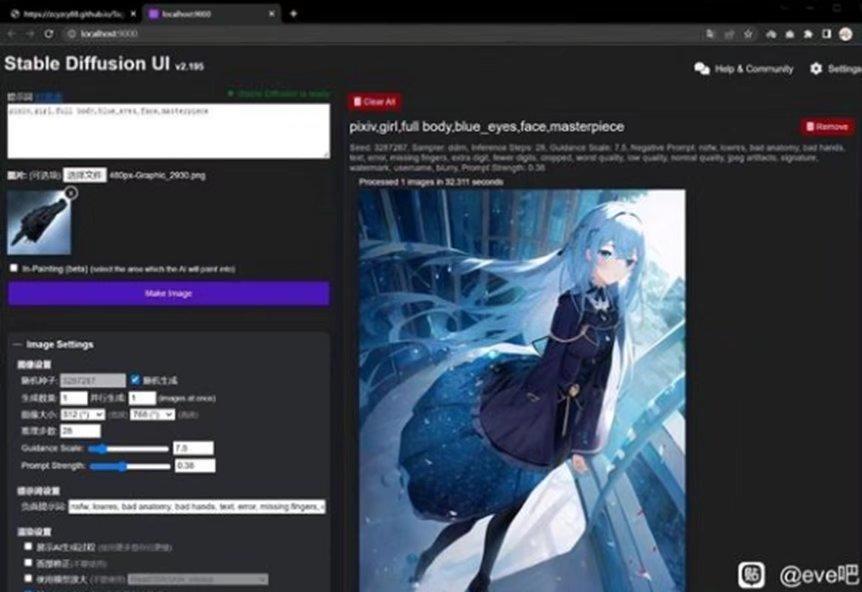Click the Settings gear icon

point(816,69)
